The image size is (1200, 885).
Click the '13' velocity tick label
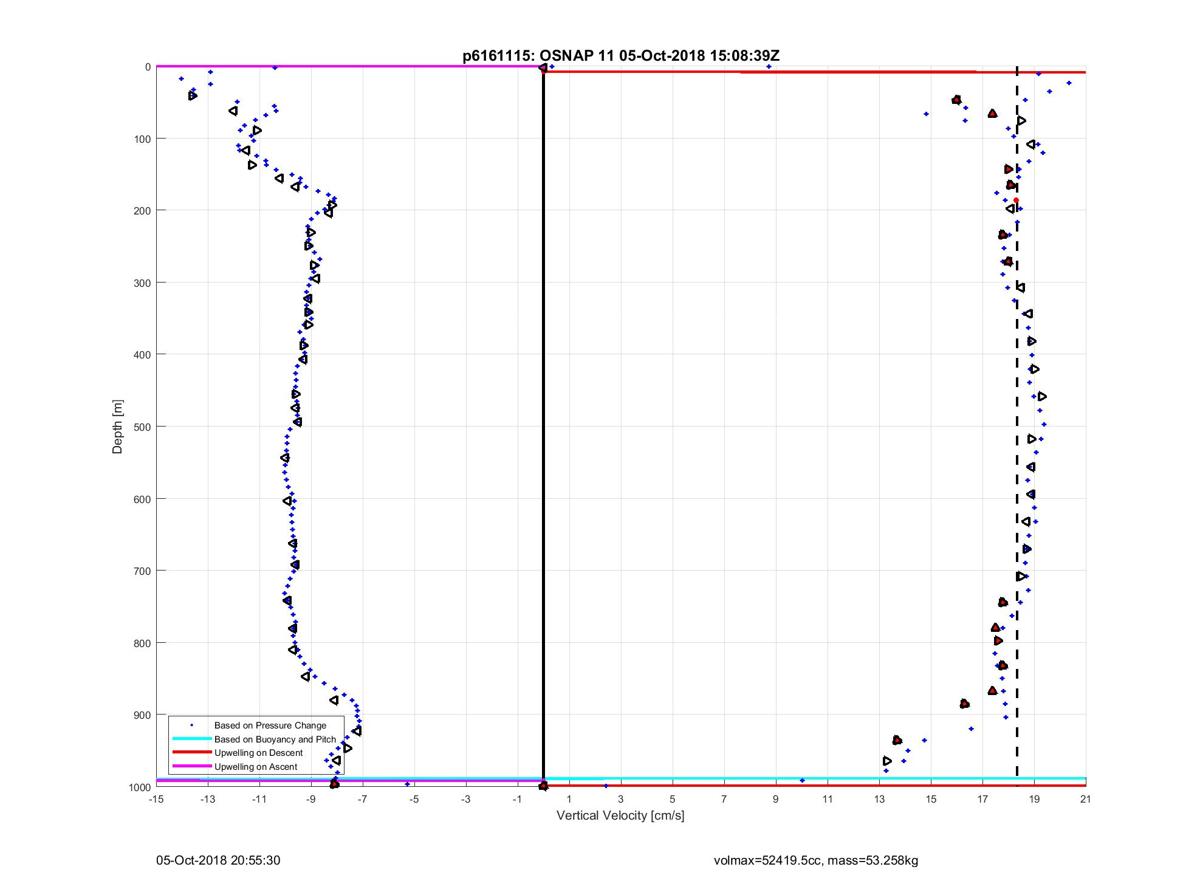tap(880, 799)
